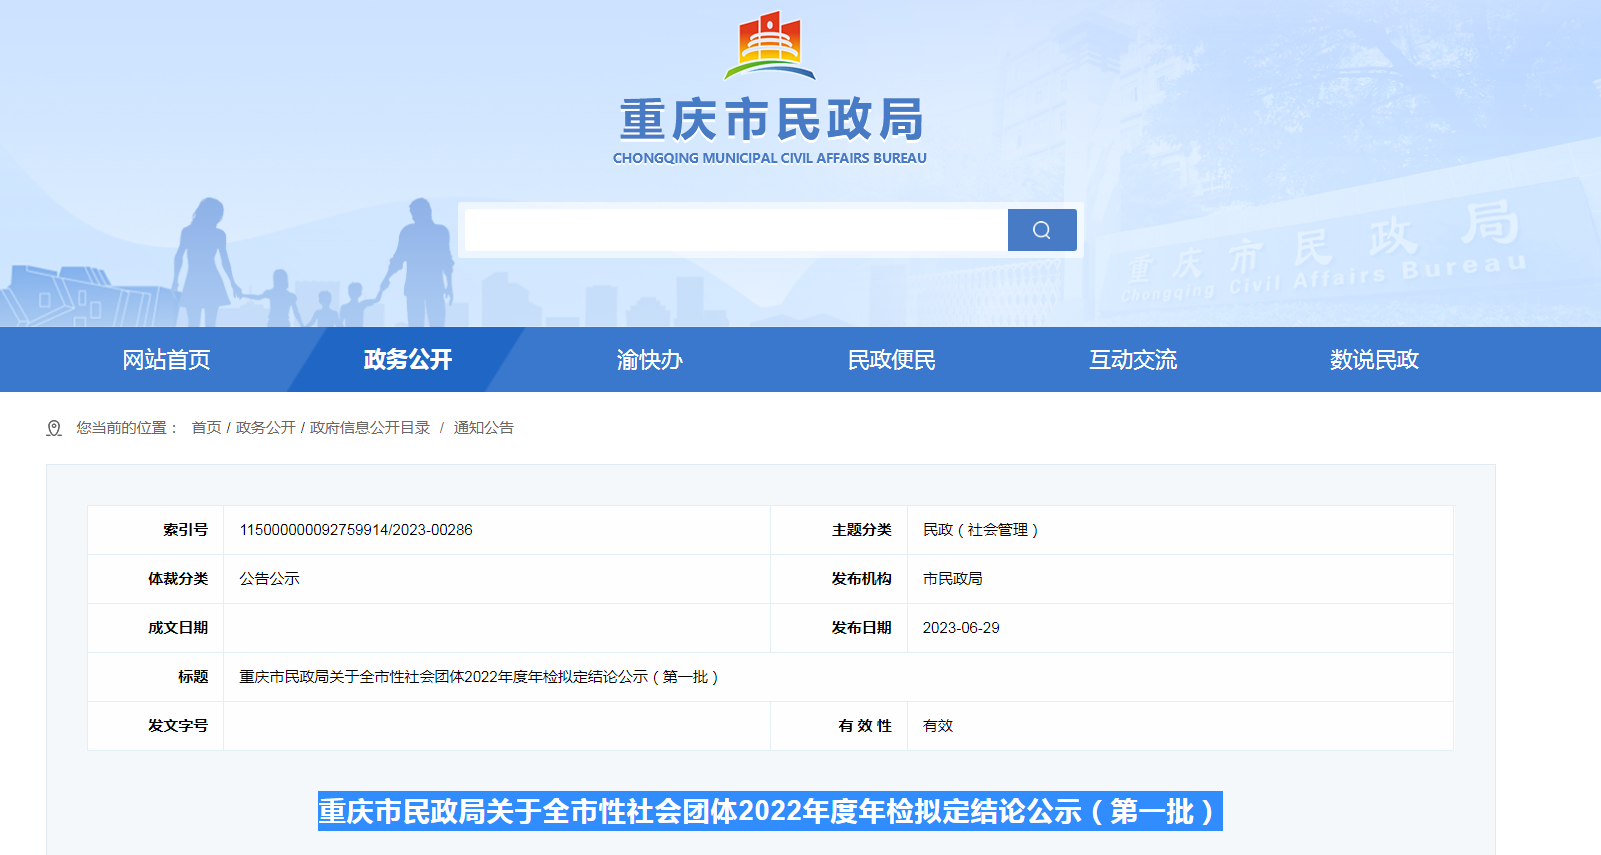Select the title cell text in the table
1601x855 pixels.
pos(479,677)
